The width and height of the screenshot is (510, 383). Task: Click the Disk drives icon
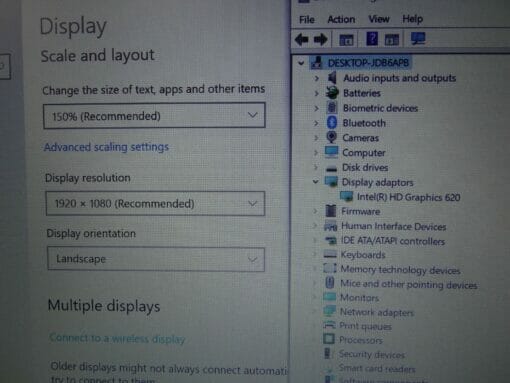[x=331, y=168]
